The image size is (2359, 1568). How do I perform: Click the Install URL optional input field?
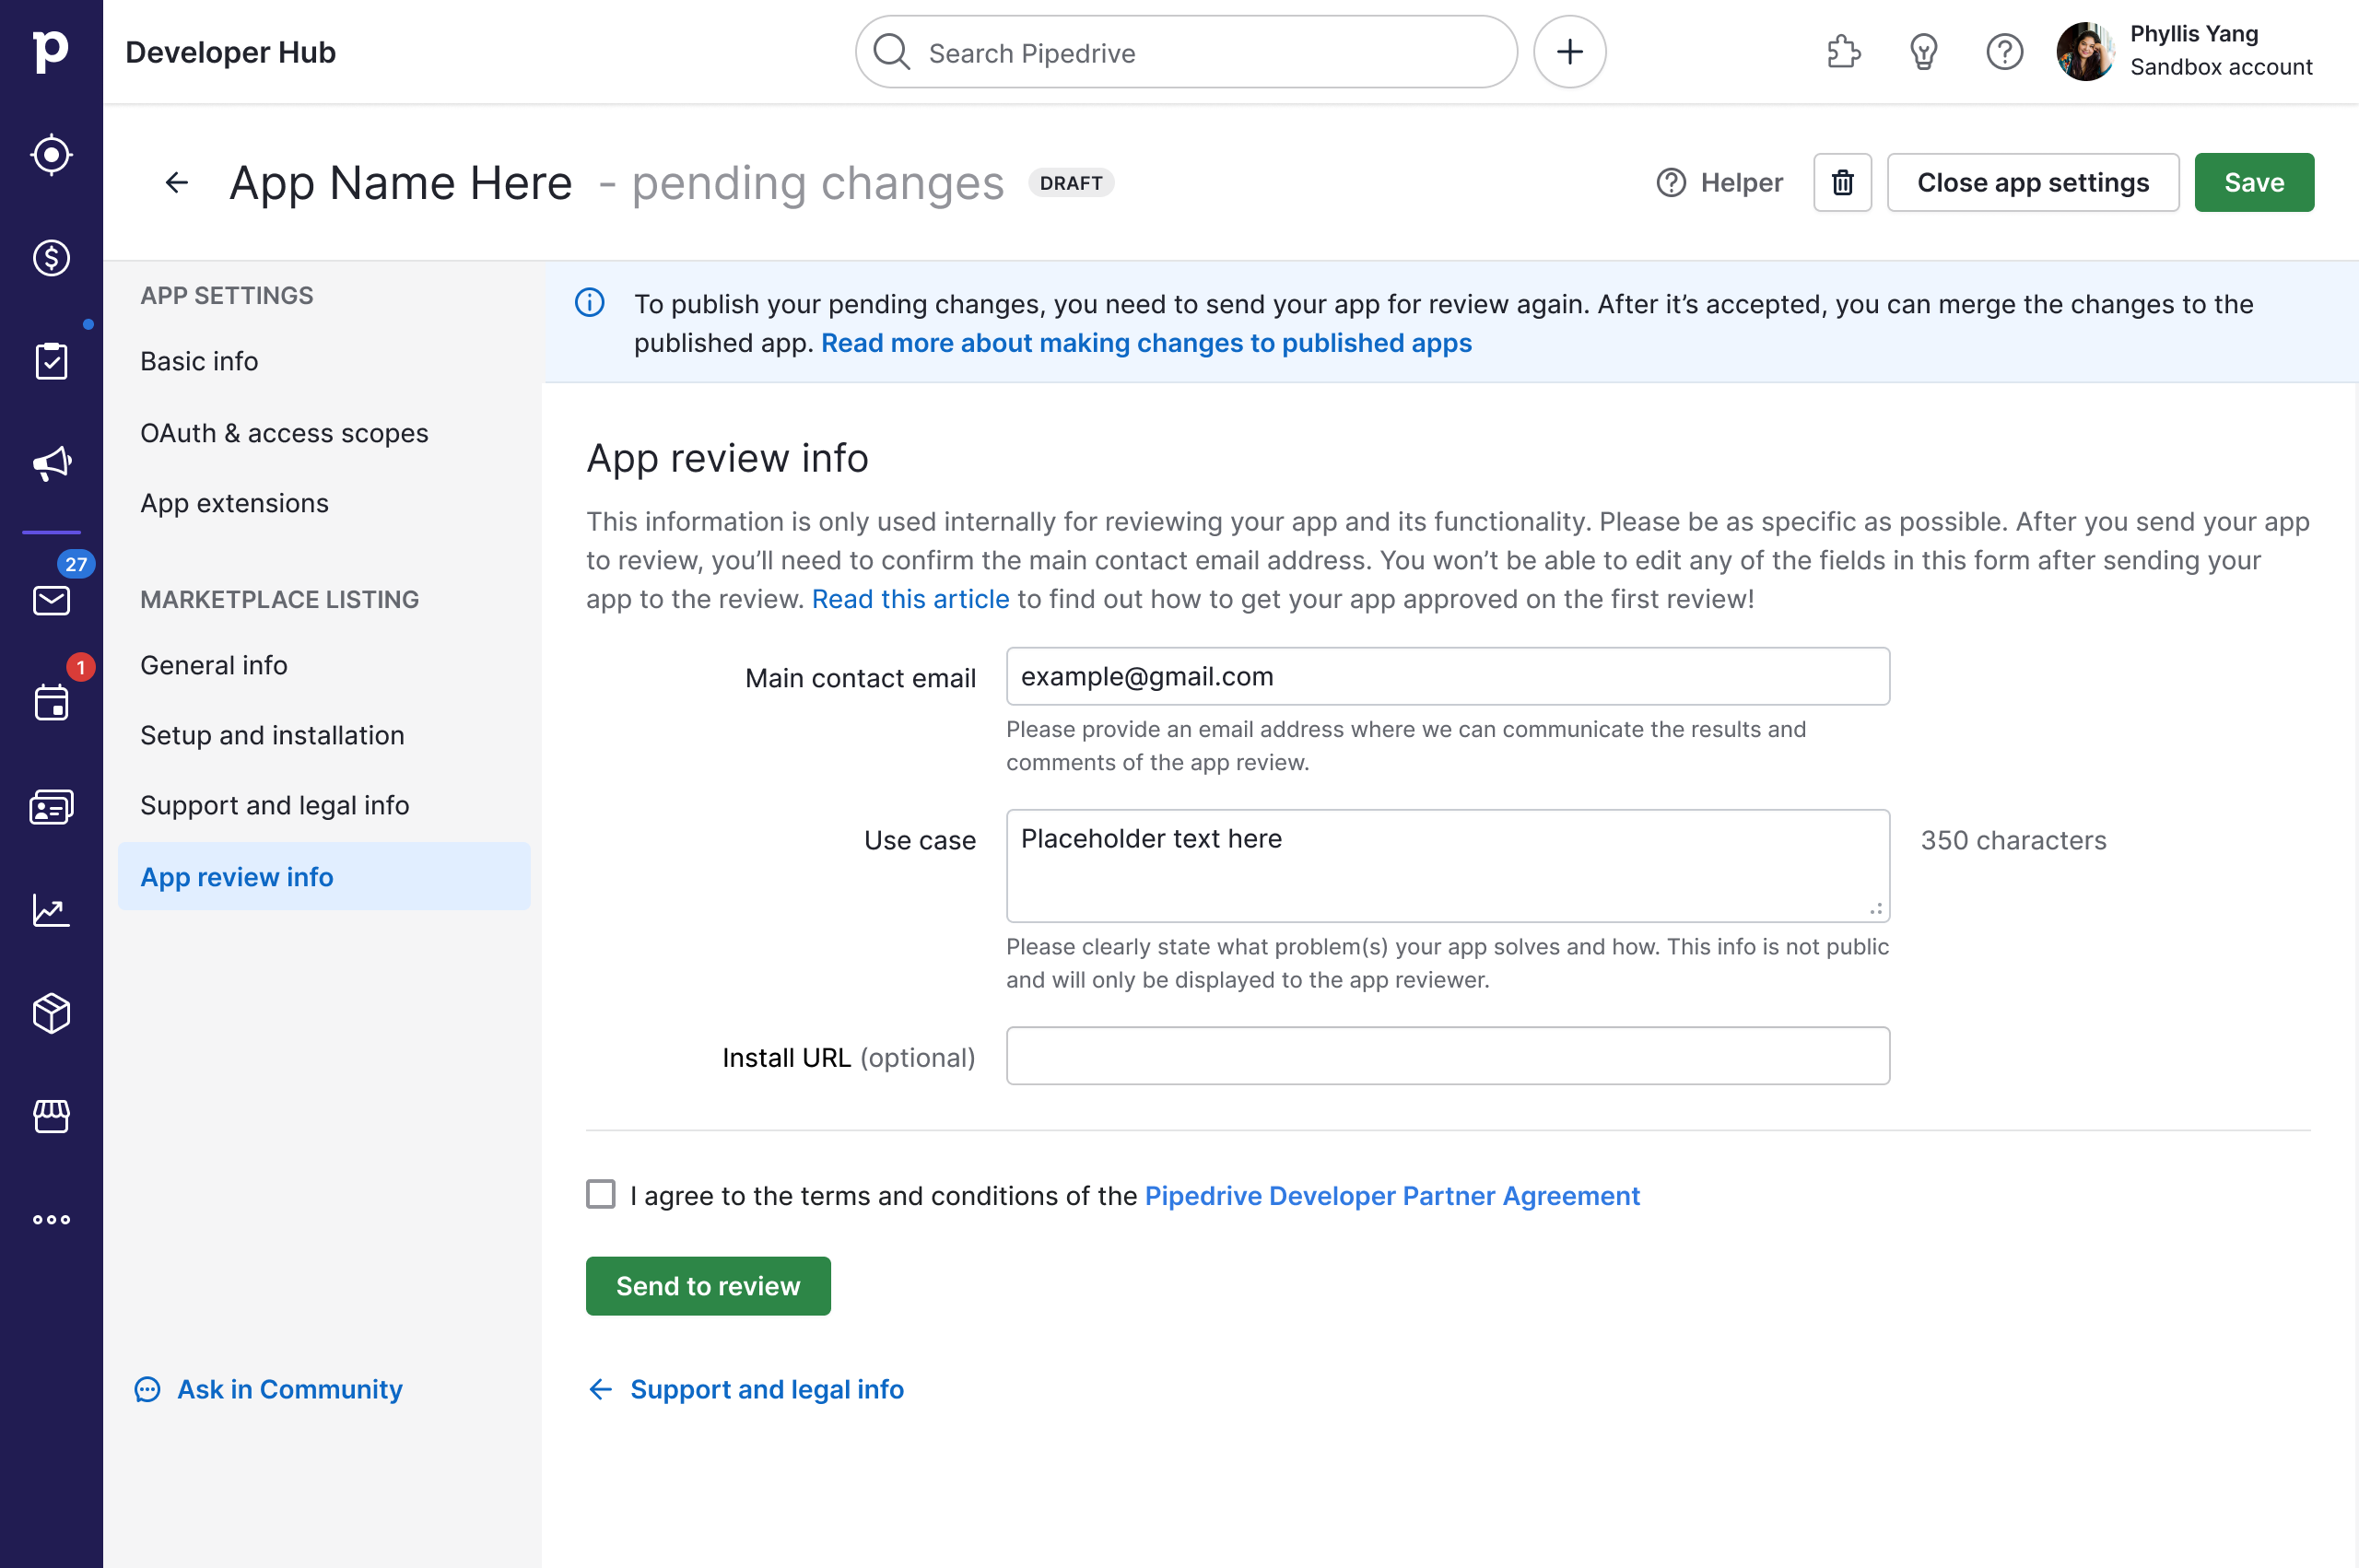pos(1448,1055)
